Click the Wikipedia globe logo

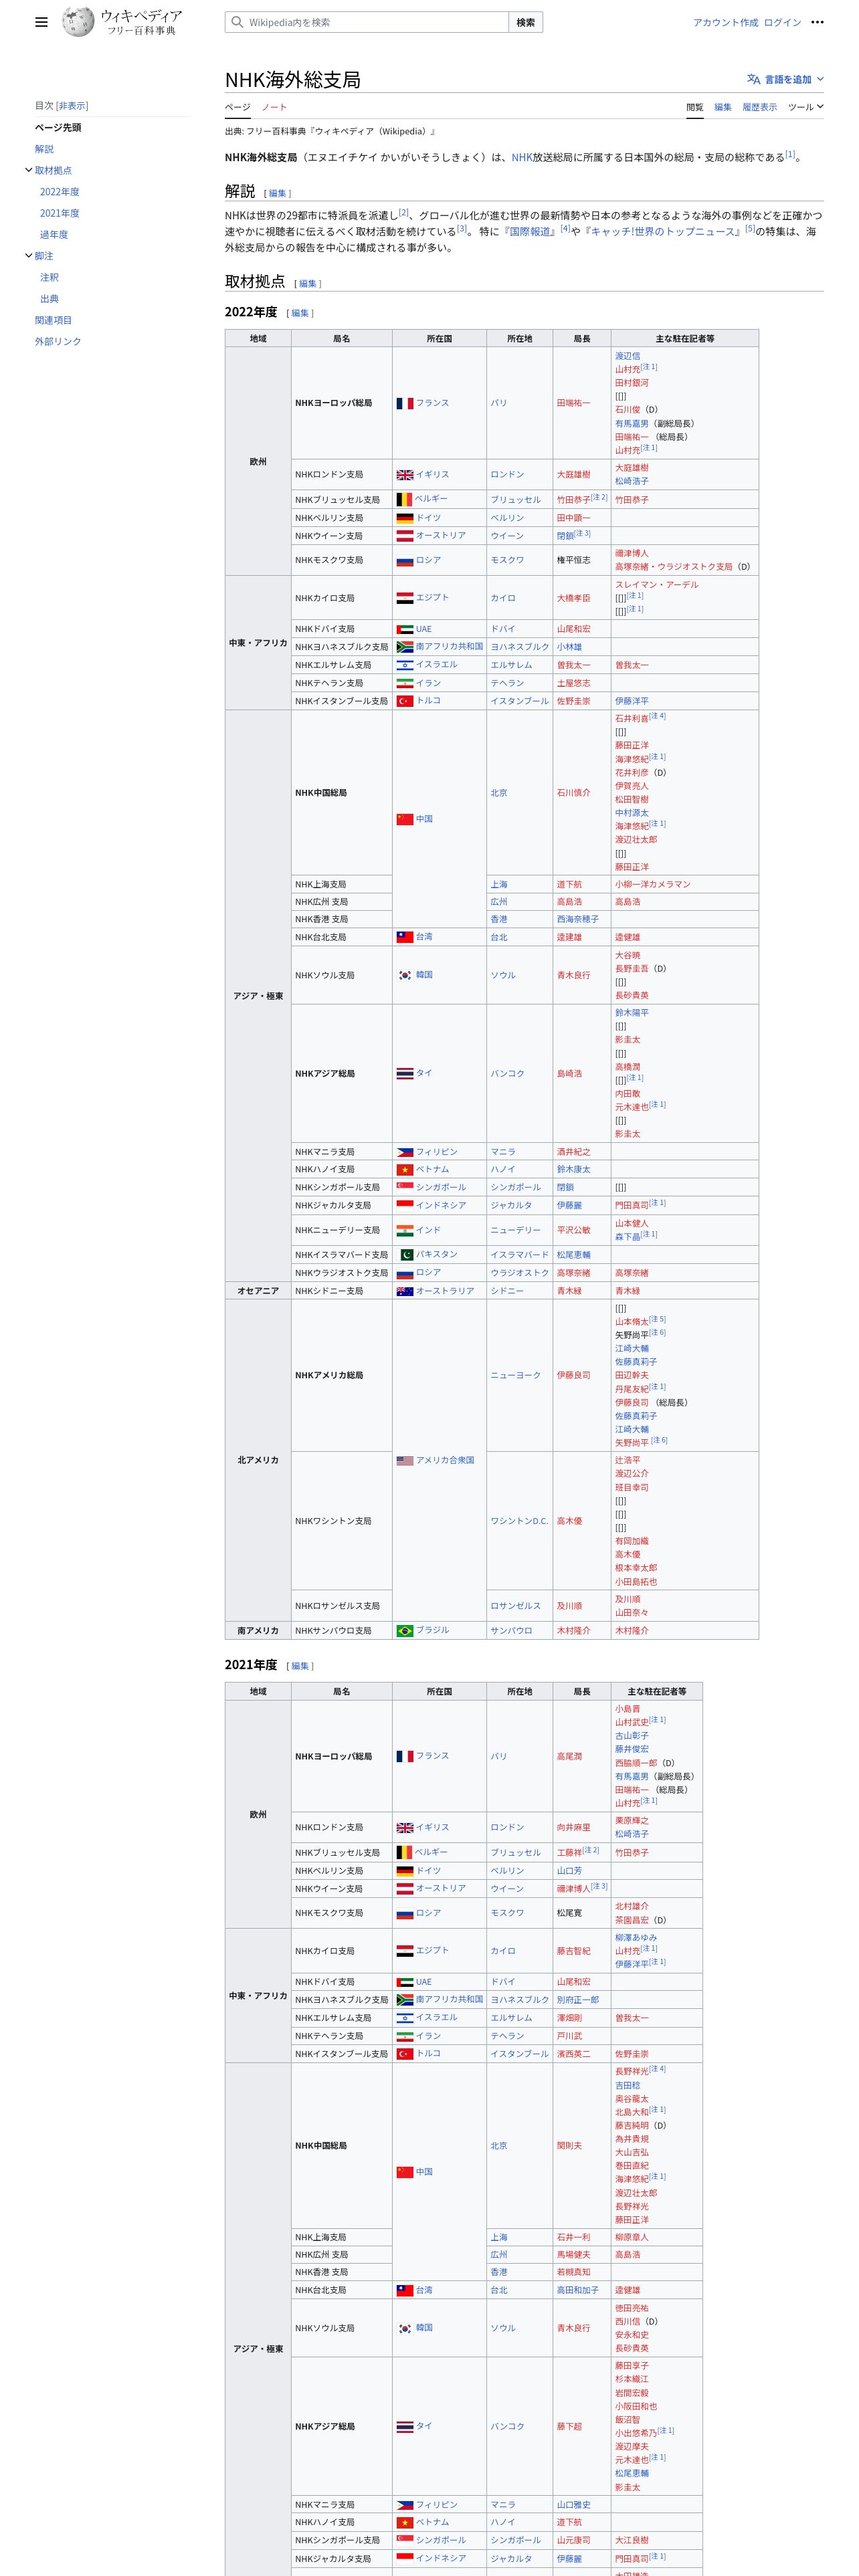(x=78, y=21)
